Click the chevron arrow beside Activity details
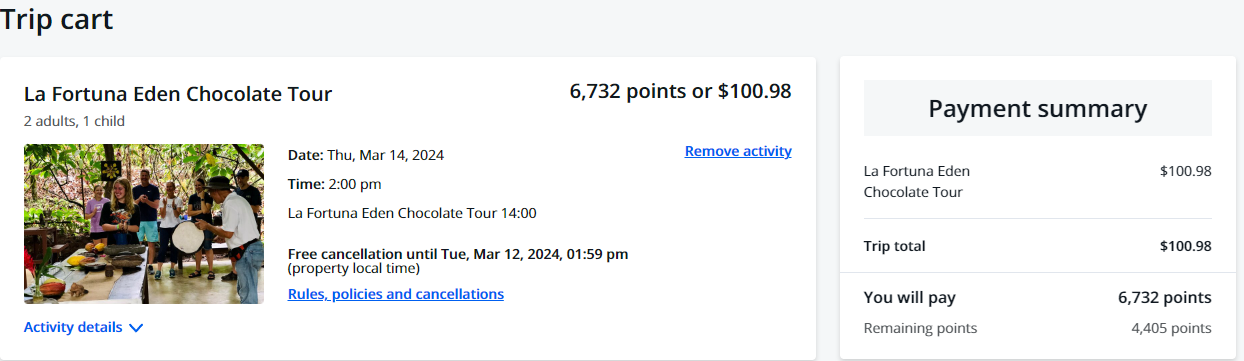The width and height of the screenshot is (1244, 361). (136, 328)
